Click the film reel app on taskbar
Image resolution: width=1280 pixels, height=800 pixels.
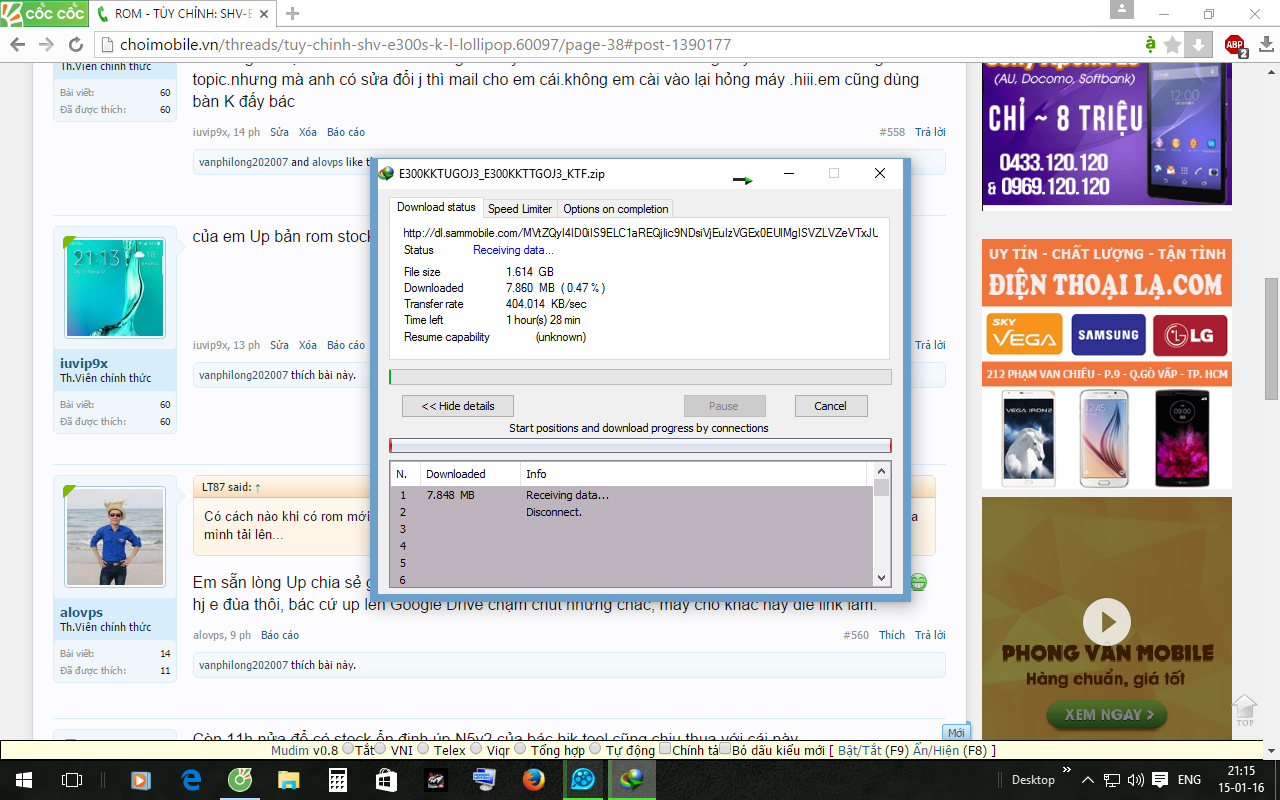point(583,780)
